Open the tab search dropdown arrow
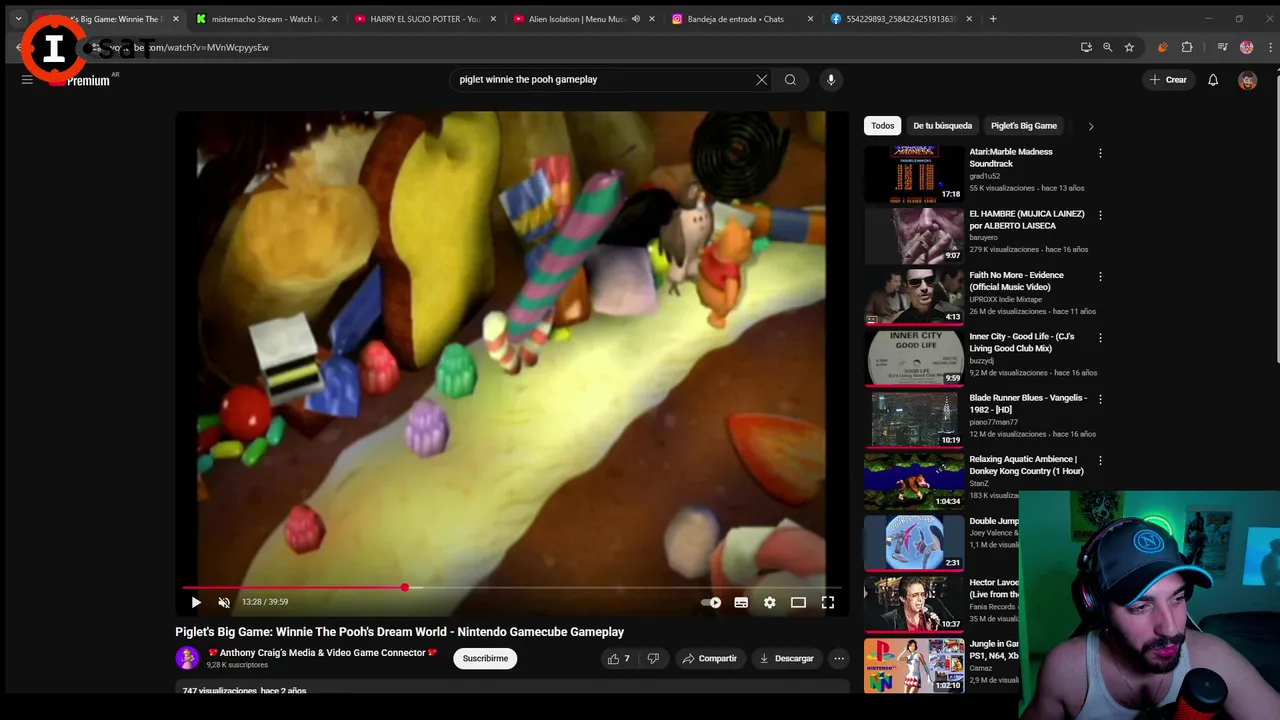Image resolution: width=1280 pixels, height=720 pixels. pyautogui.click(x=18, y=19)
